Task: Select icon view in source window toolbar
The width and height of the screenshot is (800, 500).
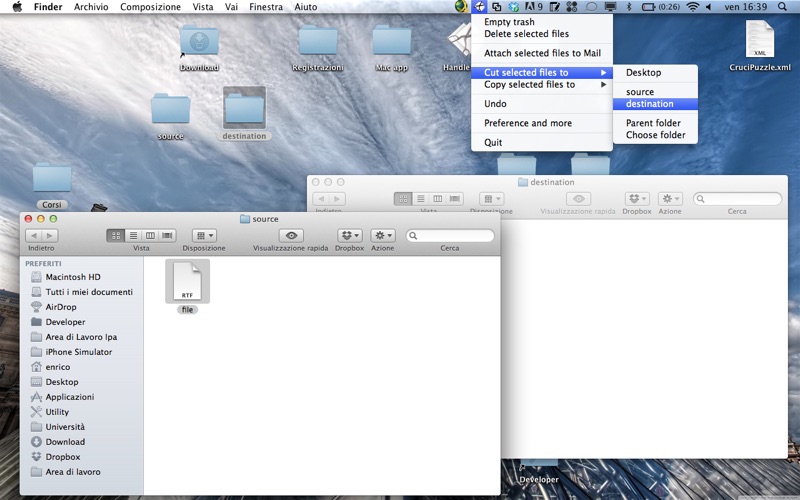Action: tap(116, 235)
